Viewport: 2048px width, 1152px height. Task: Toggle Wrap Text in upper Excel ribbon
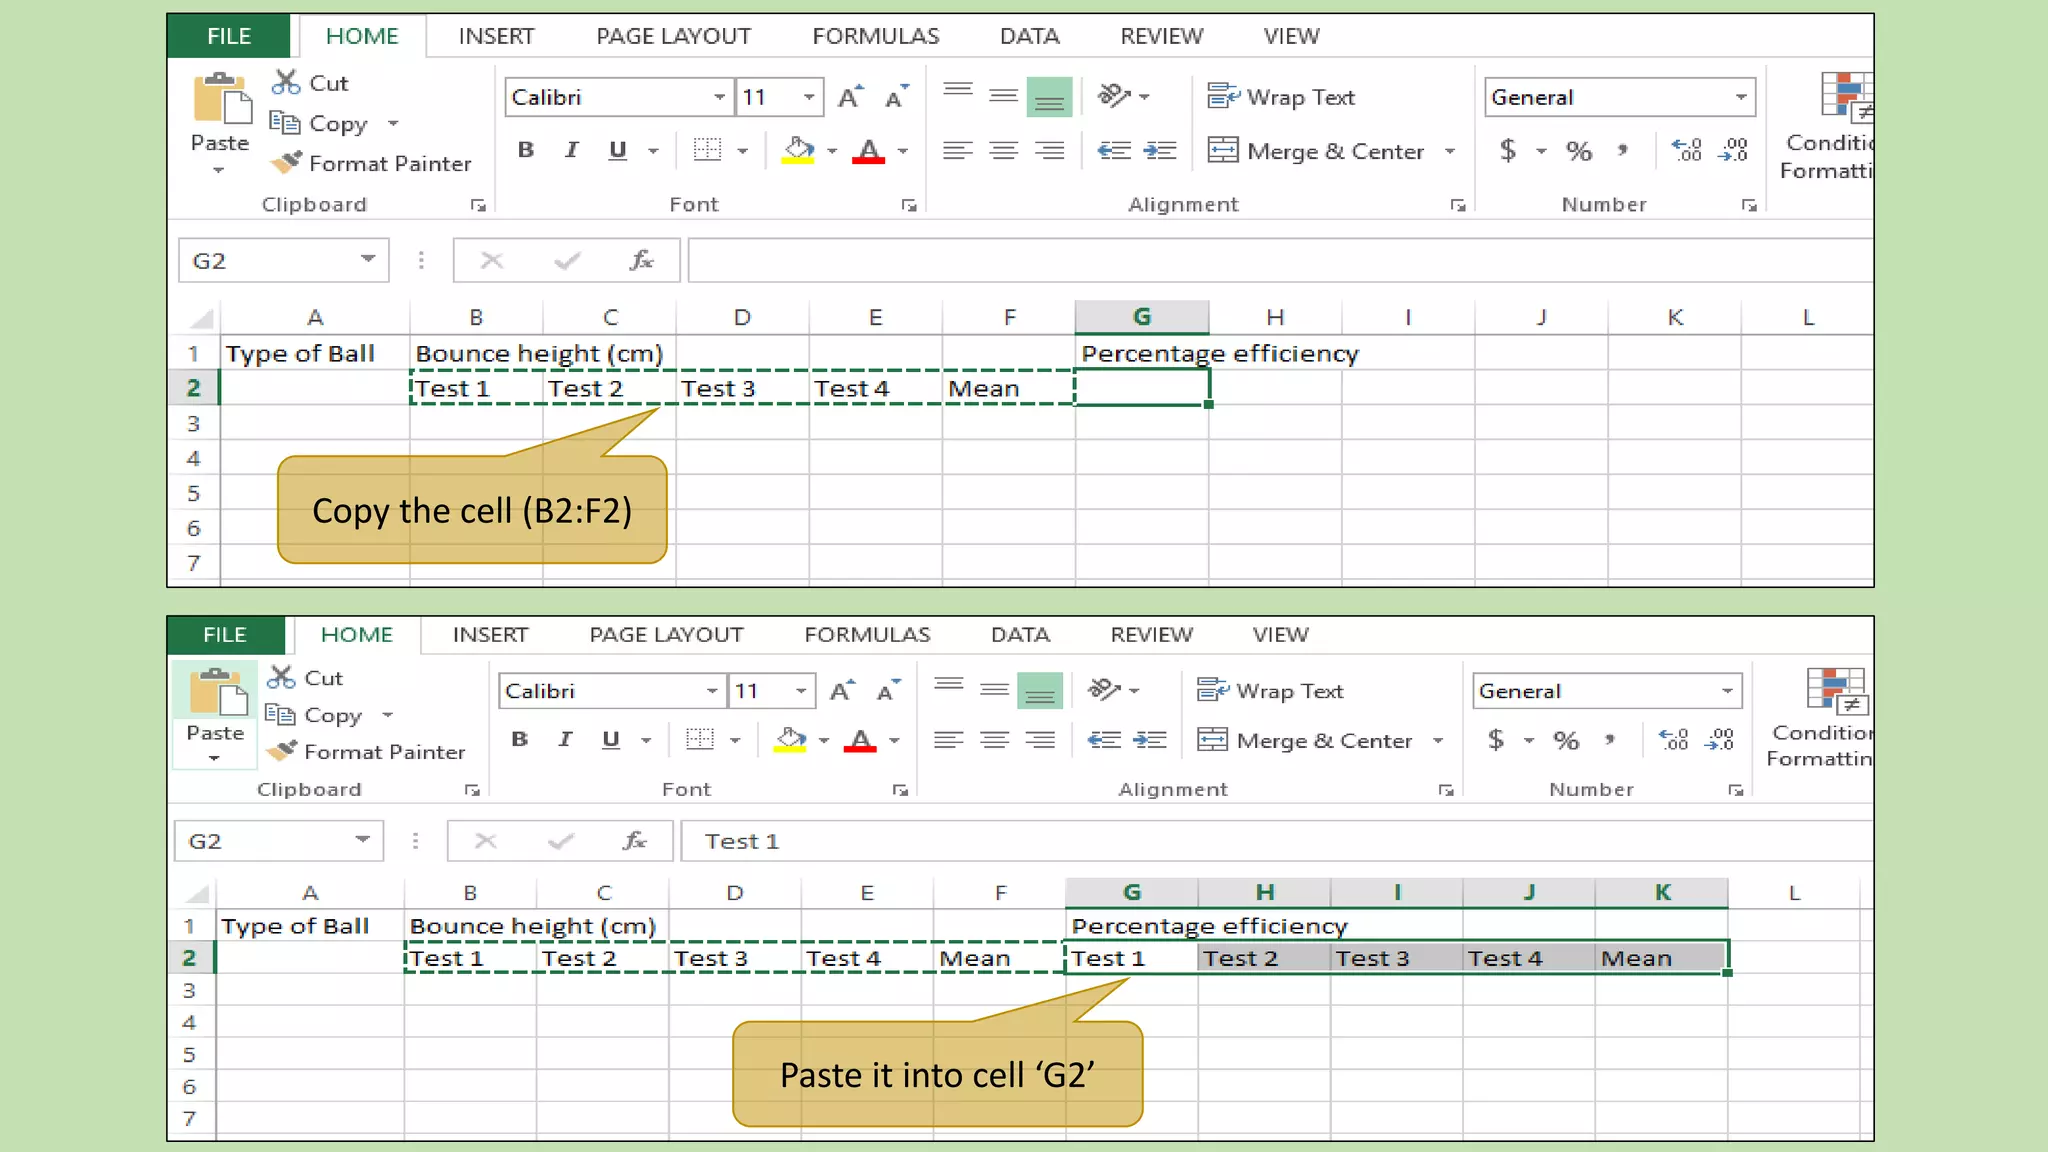point(1281,97)
